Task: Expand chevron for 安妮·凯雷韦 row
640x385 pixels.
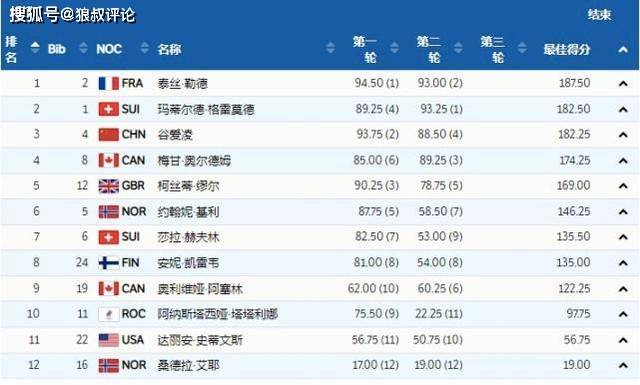Action: tap(623, 263)
